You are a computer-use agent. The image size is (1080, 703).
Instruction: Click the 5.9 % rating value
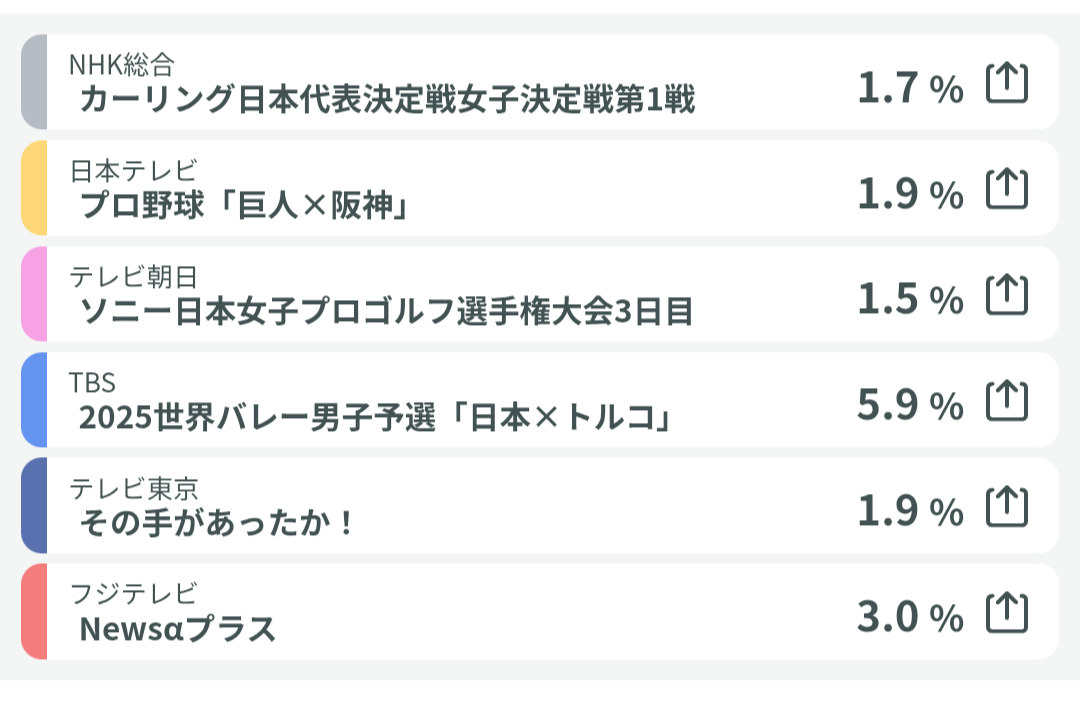pyautogui.click(x=909, y=403)
